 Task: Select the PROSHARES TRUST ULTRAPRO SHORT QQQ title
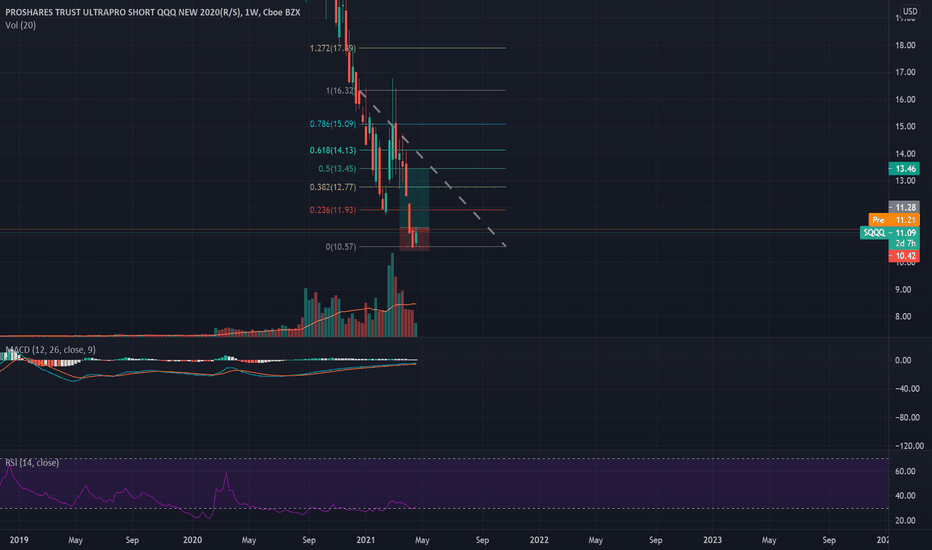coord(153,12)
